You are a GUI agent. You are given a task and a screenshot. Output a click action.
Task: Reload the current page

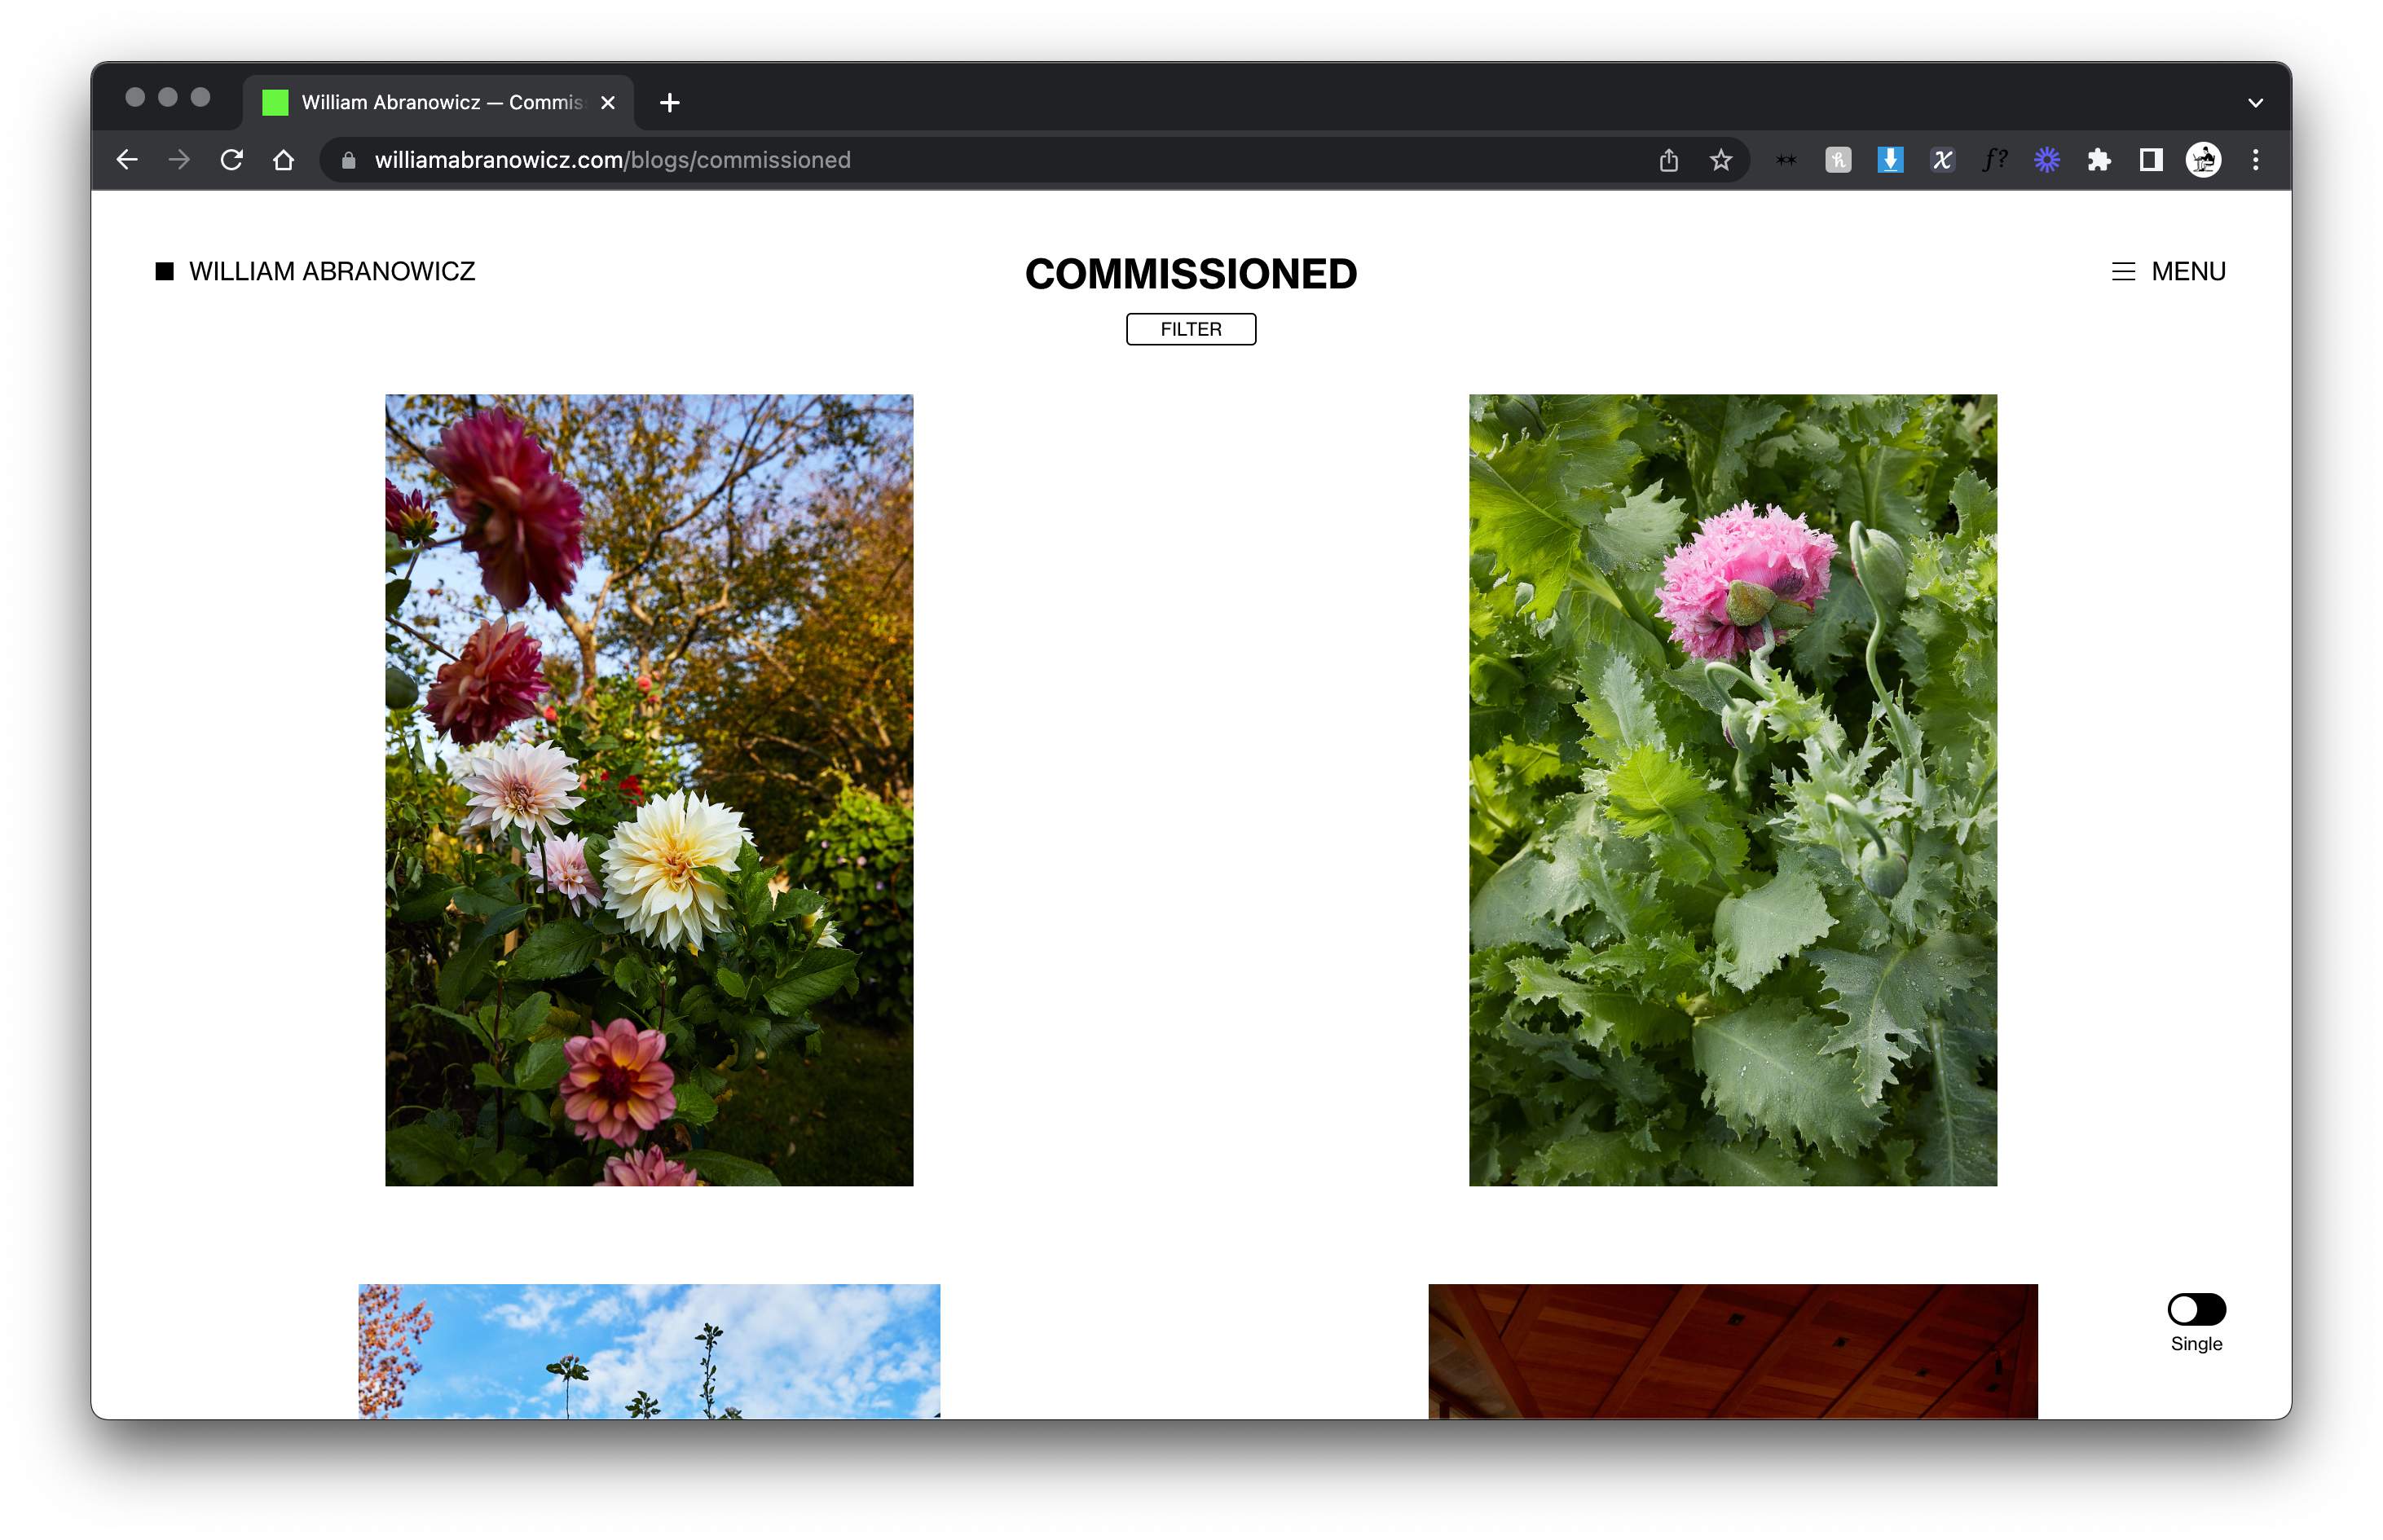click(232, 160)
